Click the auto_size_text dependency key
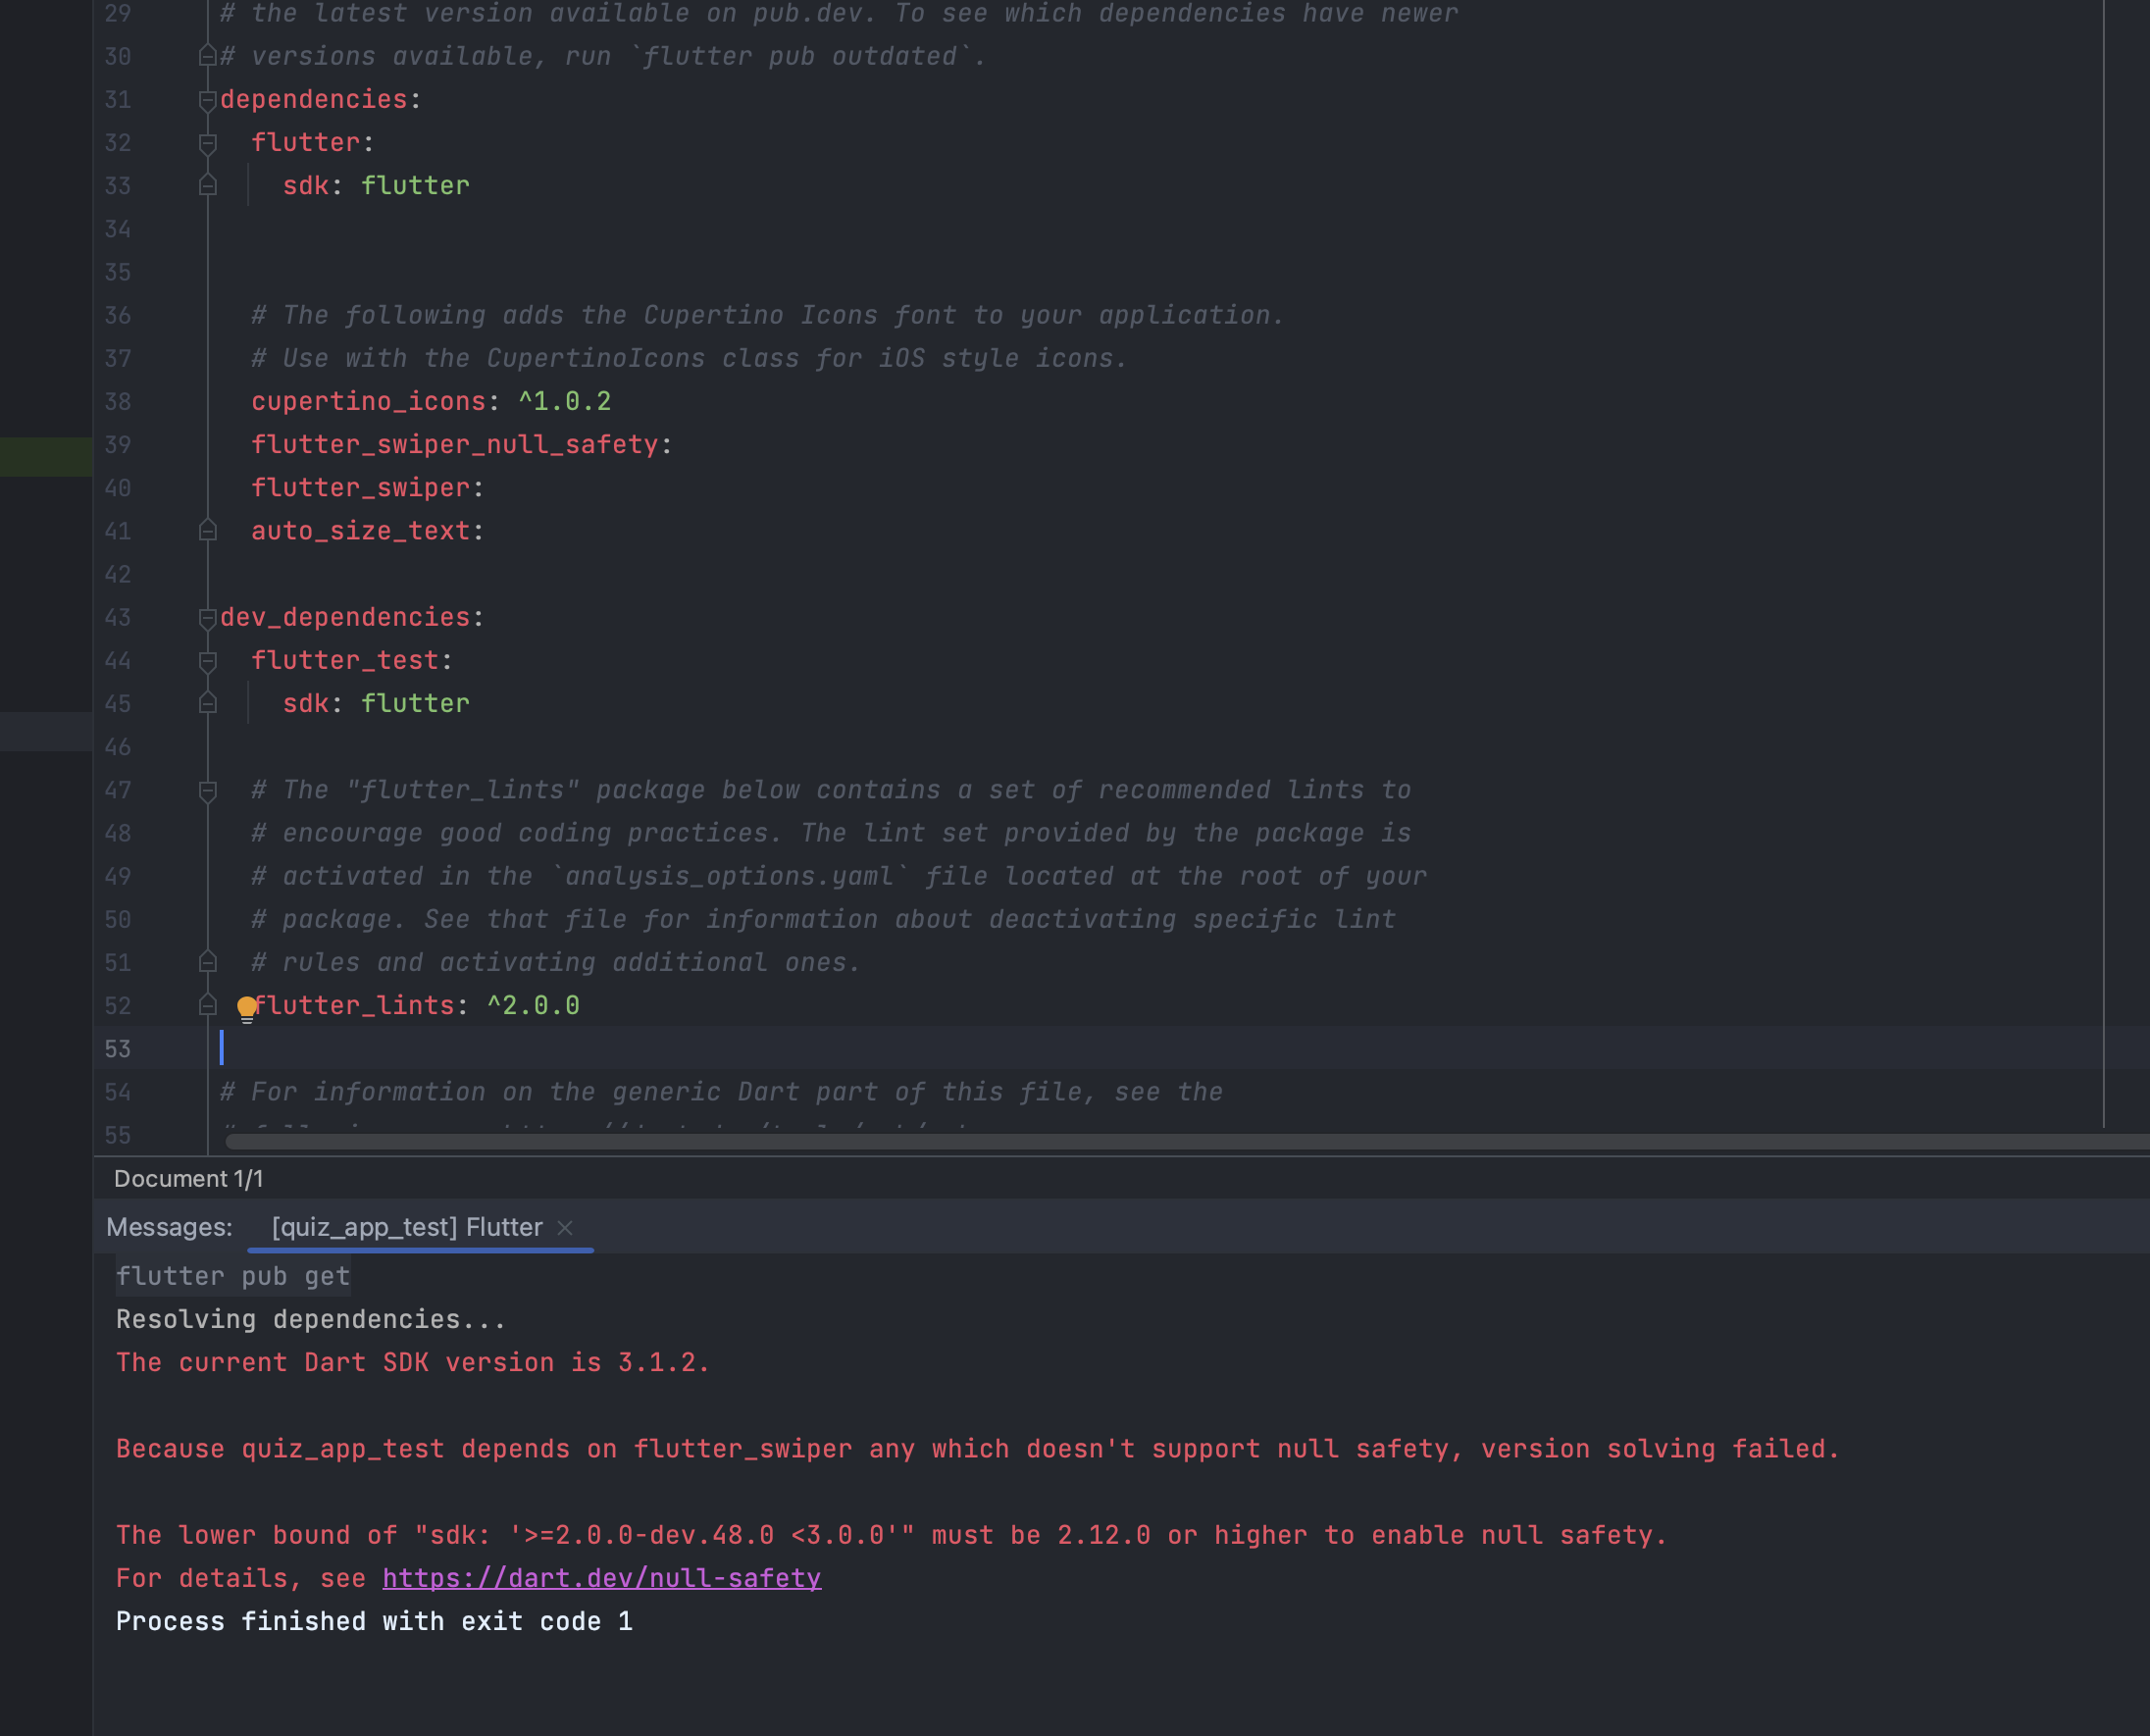This screenshot has height=1736, width=2150. [360, 531]
